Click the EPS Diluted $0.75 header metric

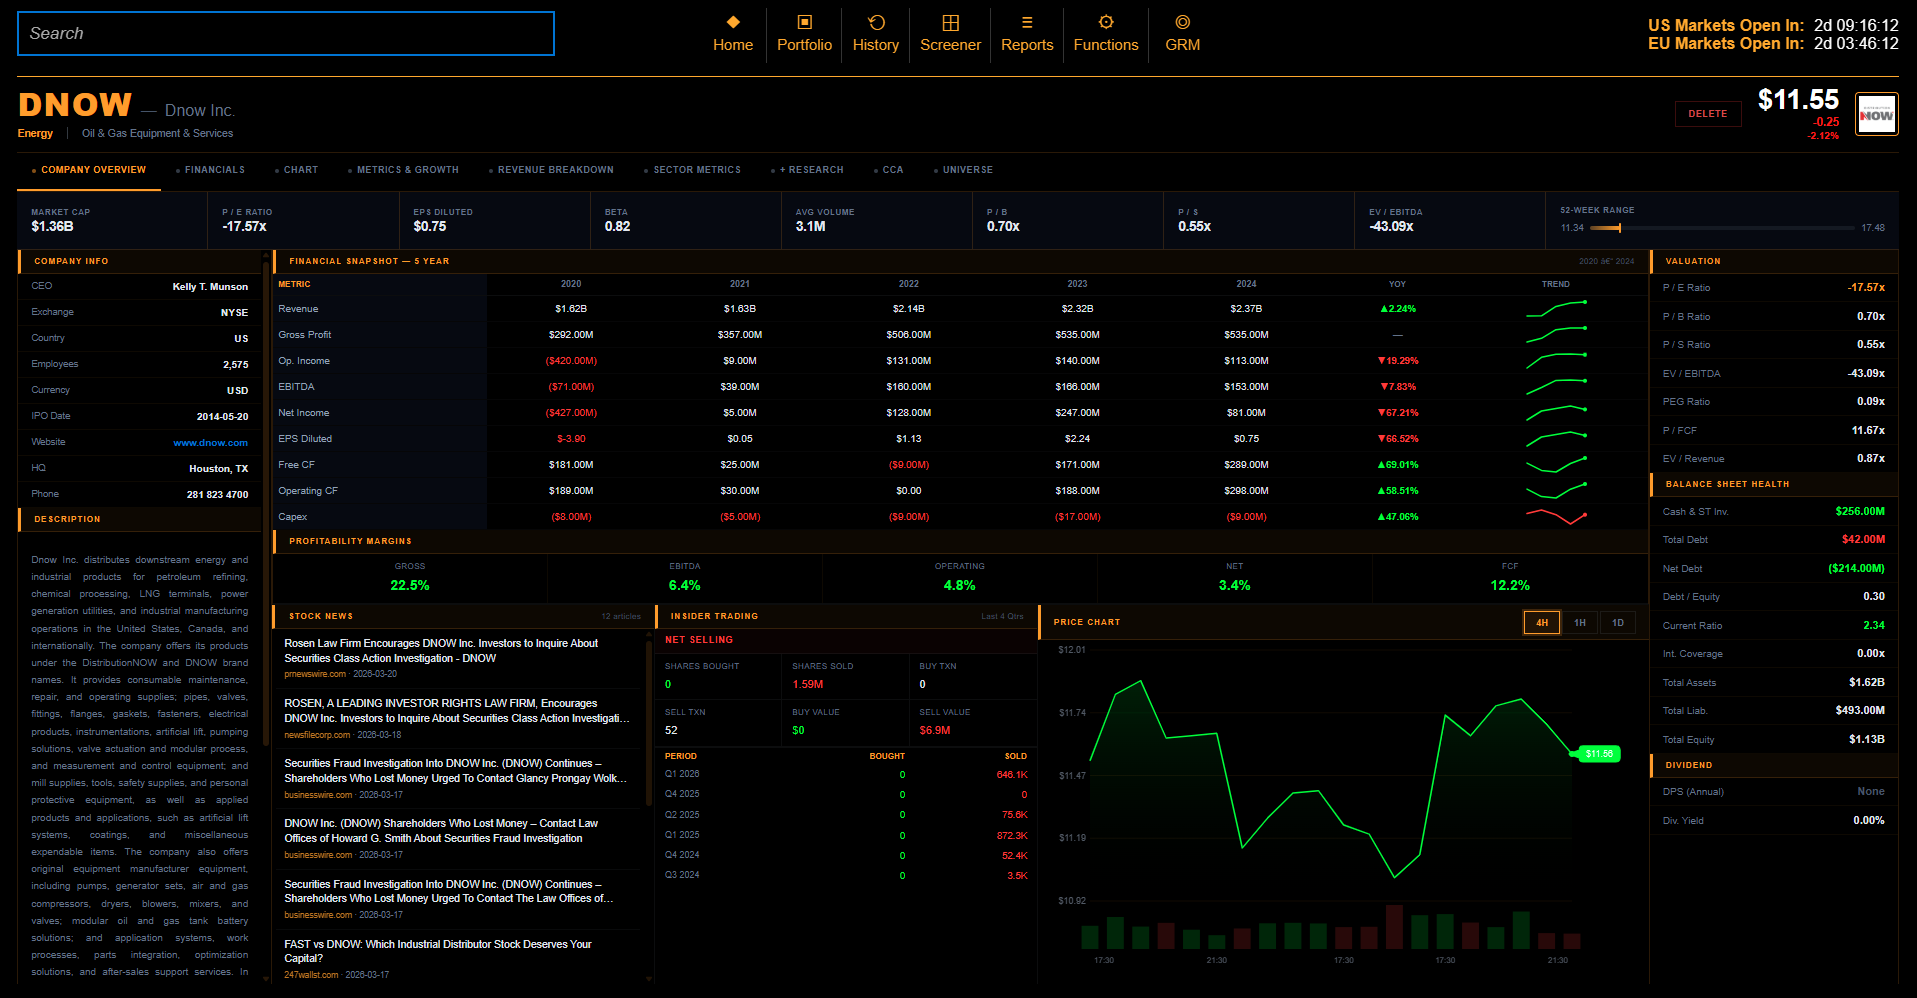coord(494,220)
